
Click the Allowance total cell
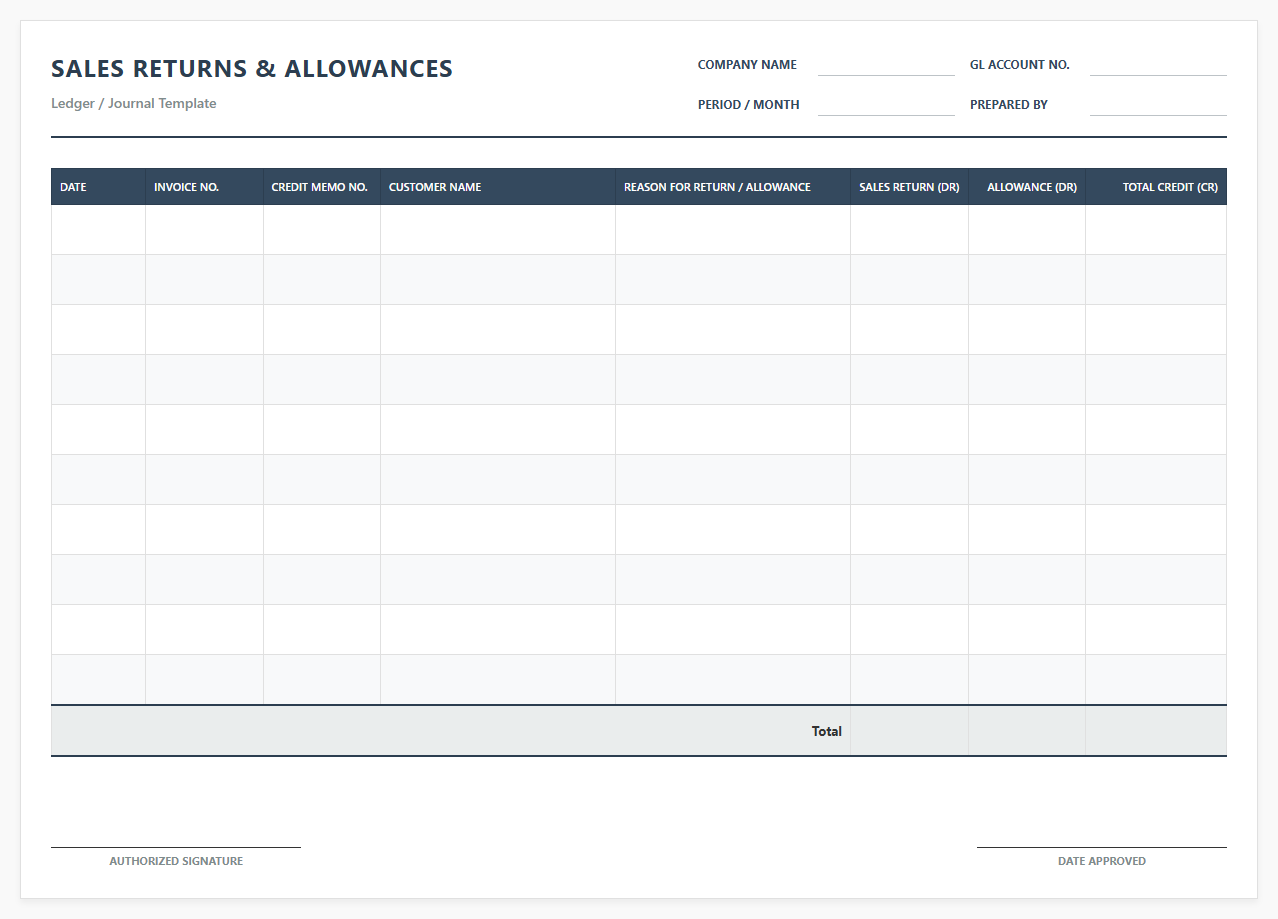click(x=1027, y=731)
